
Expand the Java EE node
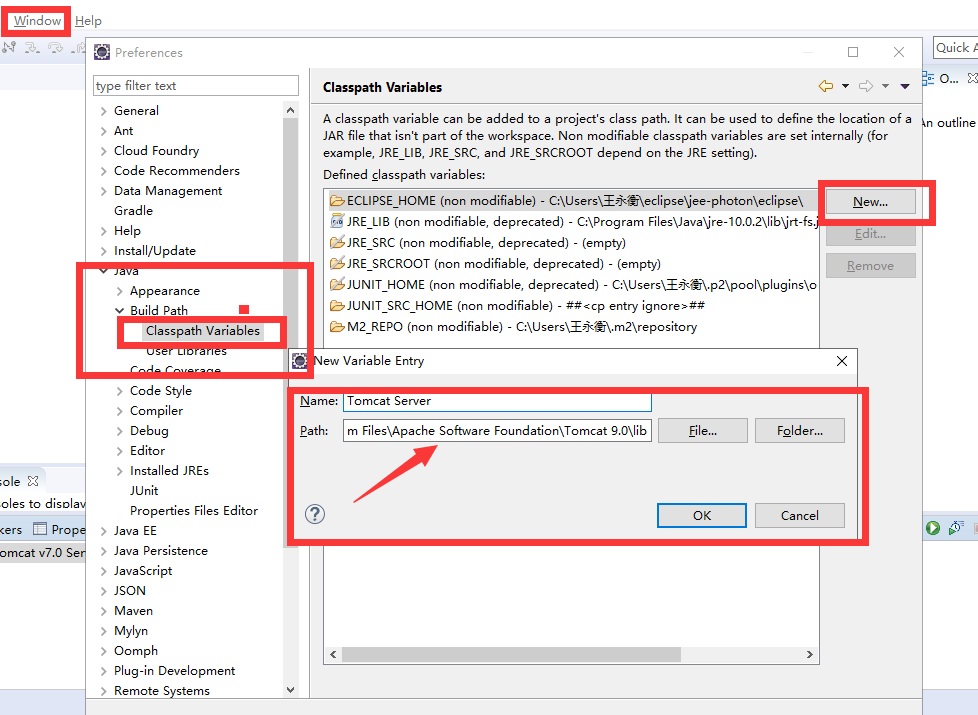tap(104, 531)
